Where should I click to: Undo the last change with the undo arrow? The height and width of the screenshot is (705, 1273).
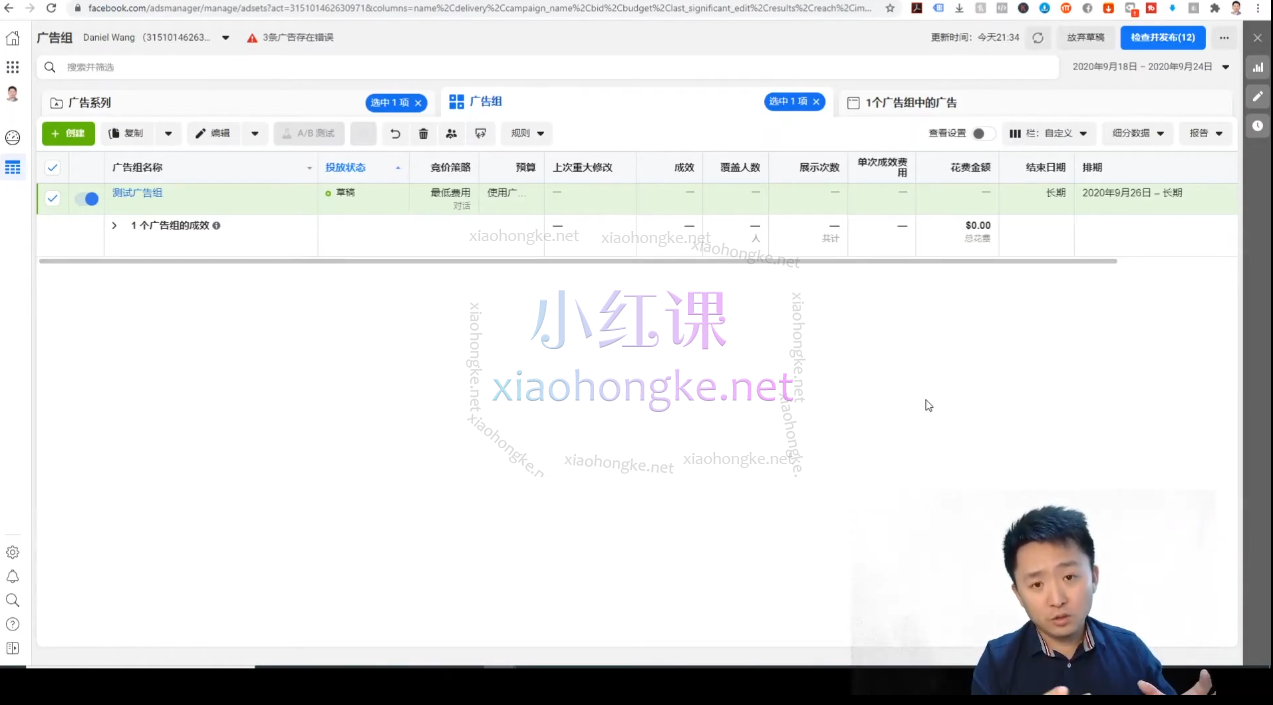click(x=395, y=133)
